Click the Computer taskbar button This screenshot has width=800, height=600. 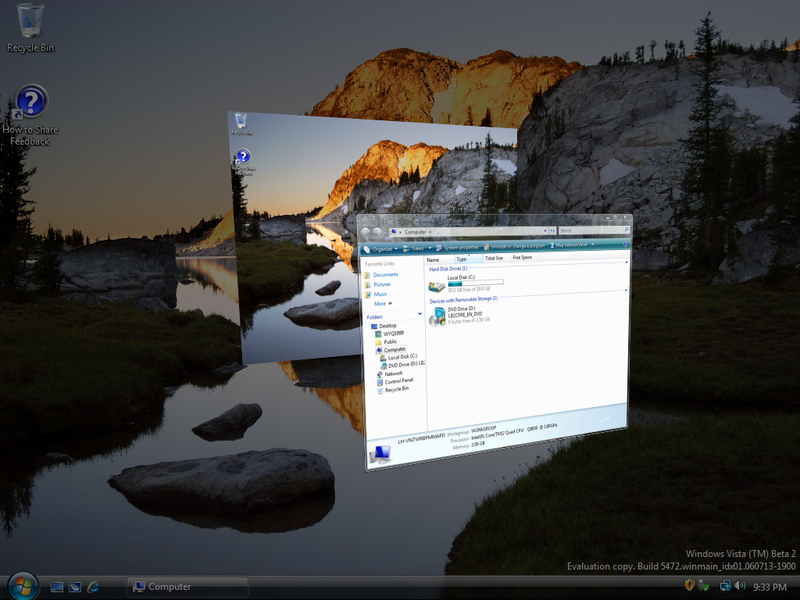tap(174, 587)
